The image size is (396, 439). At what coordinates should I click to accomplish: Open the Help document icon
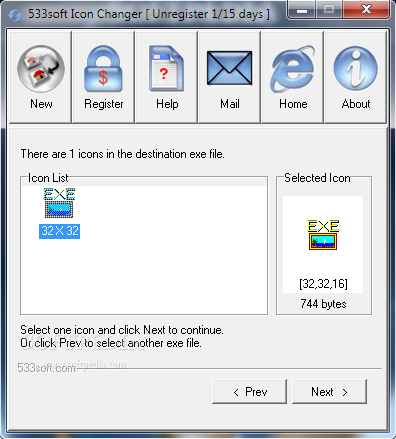click(166, 68)
